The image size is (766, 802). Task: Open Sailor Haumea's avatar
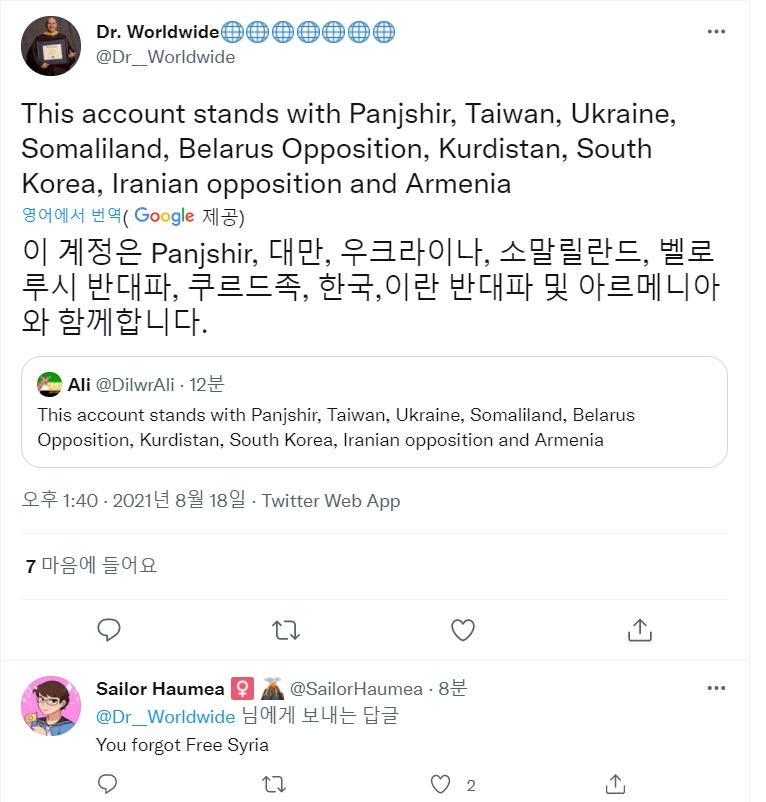(x=51, y=706)
